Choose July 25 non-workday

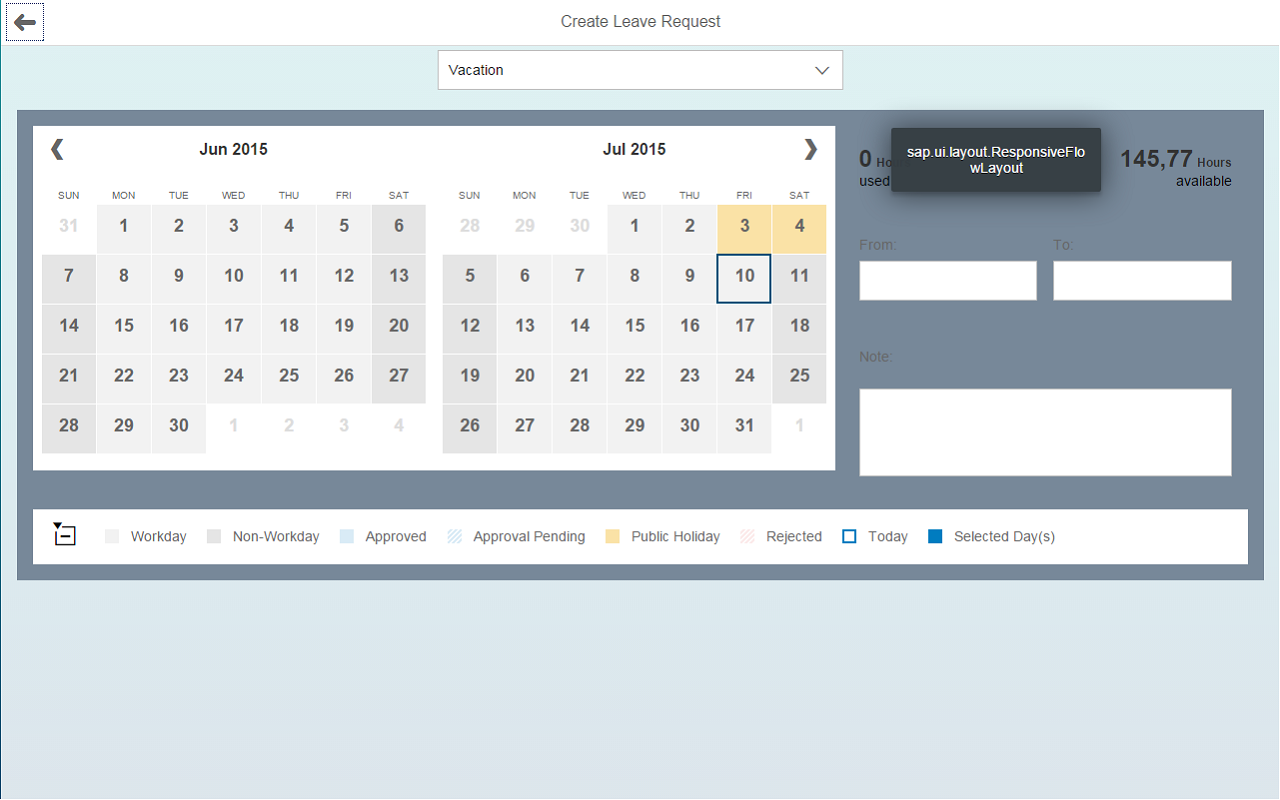pyautogui.click(x=799, y=378)
